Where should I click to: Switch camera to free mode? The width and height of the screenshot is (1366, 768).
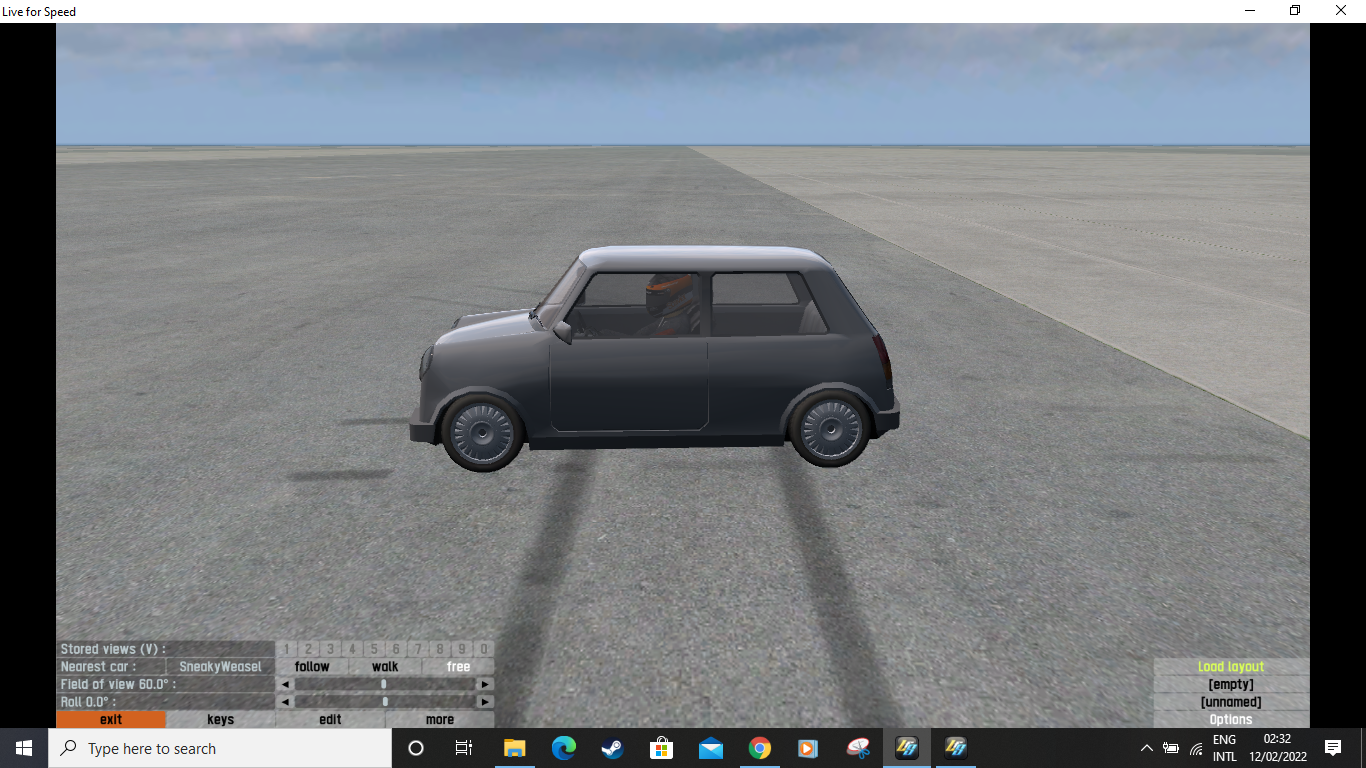[458, 667]
